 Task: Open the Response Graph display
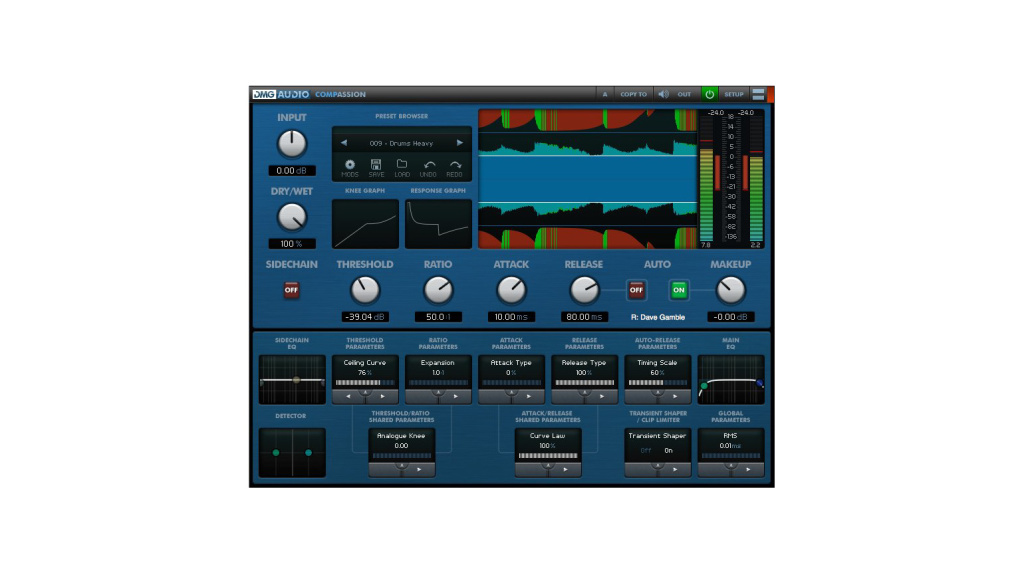438,224
